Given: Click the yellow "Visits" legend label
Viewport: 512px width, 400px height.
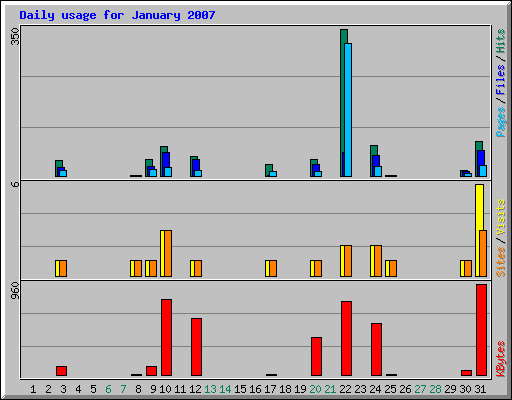Looking at the screenshot, I should pos(501,217).
